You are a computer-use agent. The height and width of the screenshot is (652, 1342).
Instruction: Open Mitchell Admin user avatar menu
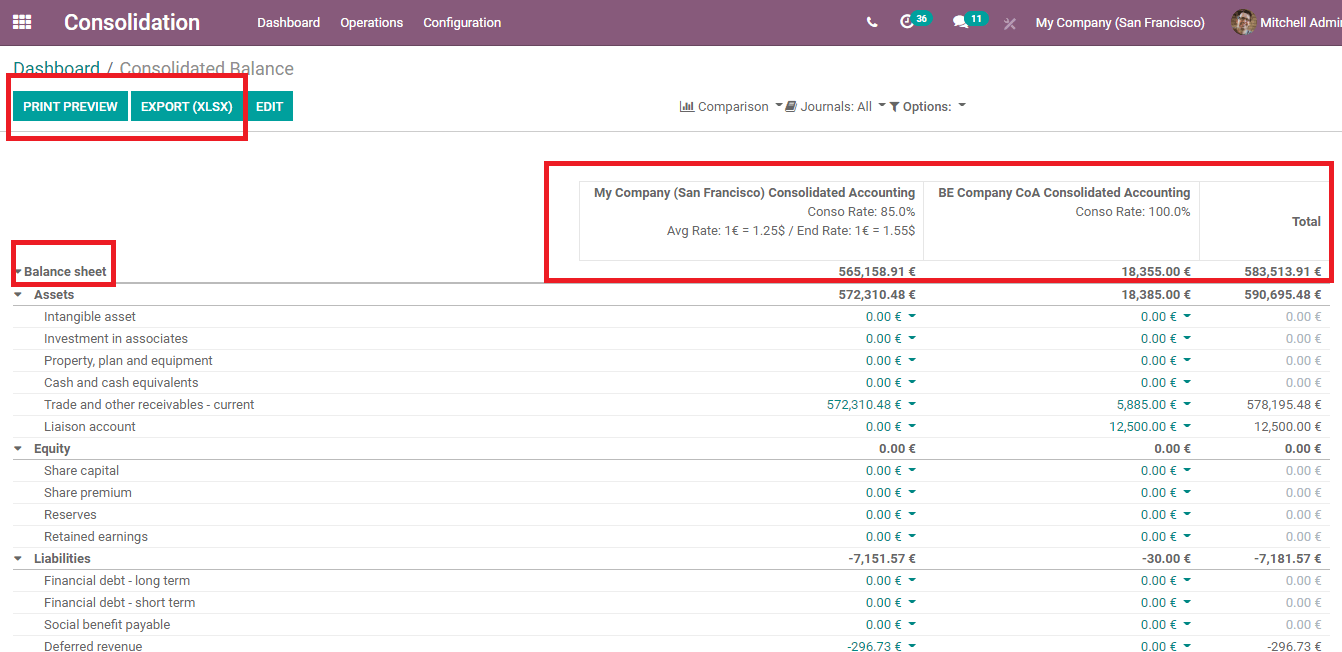1286,22
